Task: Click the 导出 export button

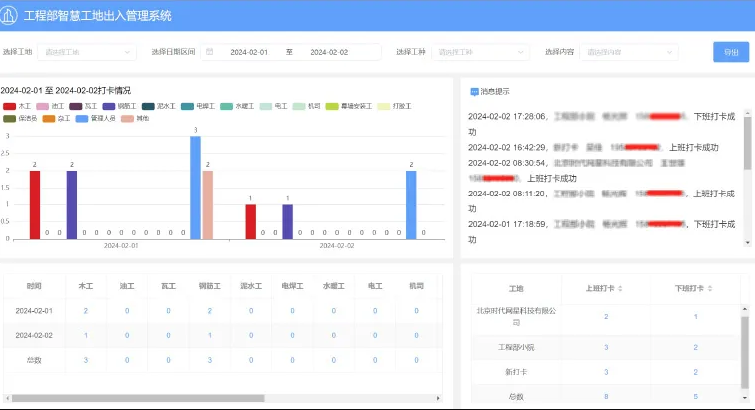Action: pyautogui.click(x=731, y=52)
